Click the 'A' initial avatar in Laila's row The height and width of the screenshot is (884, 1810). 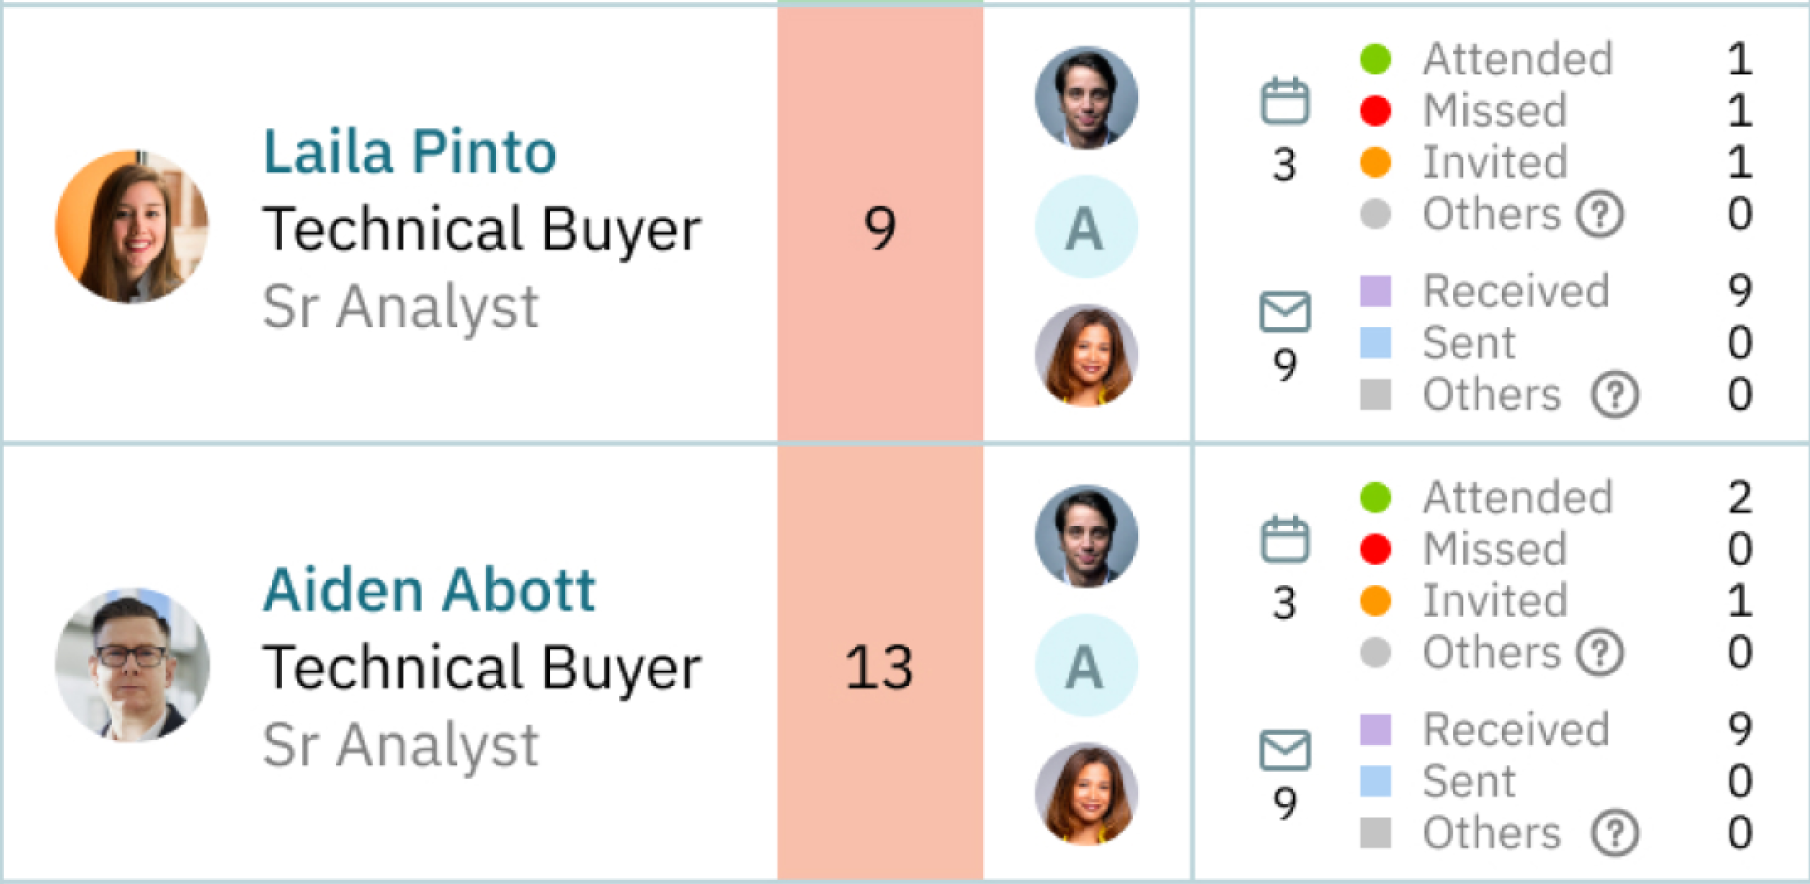(1086, 228)
